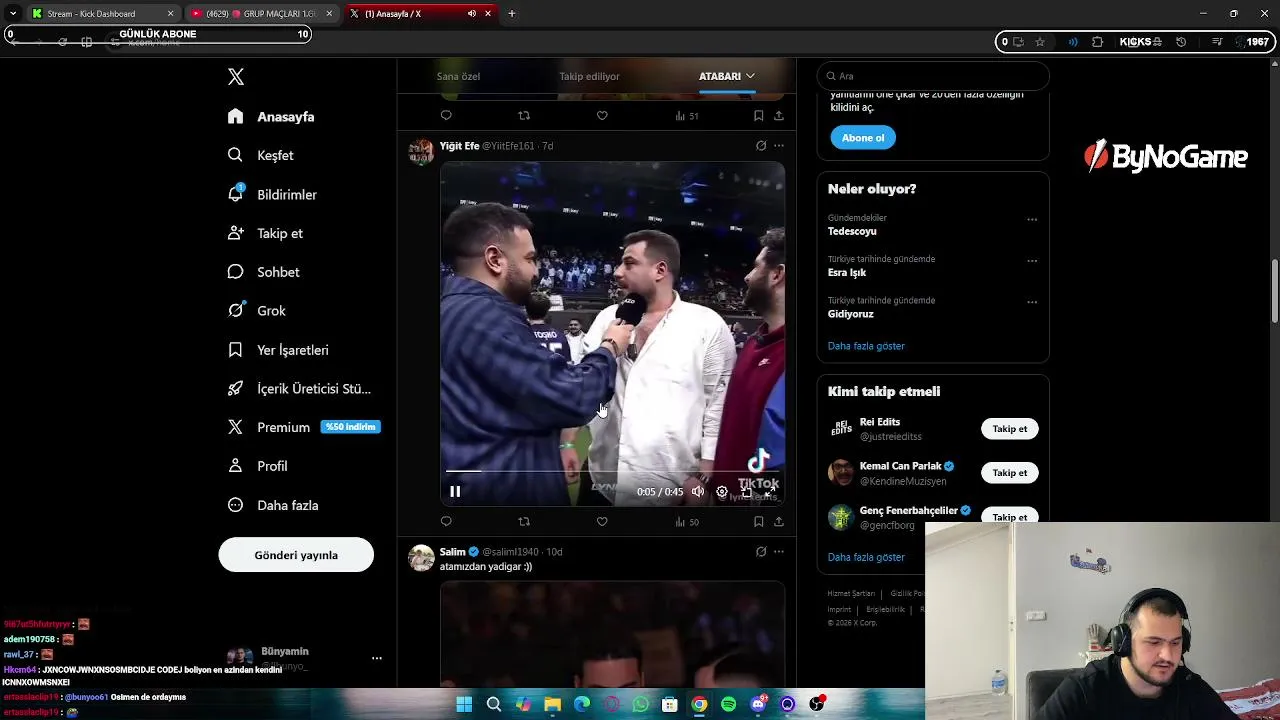Open more menu on Salim's post
This screenshot has width=1280, height=720.
pyautogui.click(x=779, y=552)
